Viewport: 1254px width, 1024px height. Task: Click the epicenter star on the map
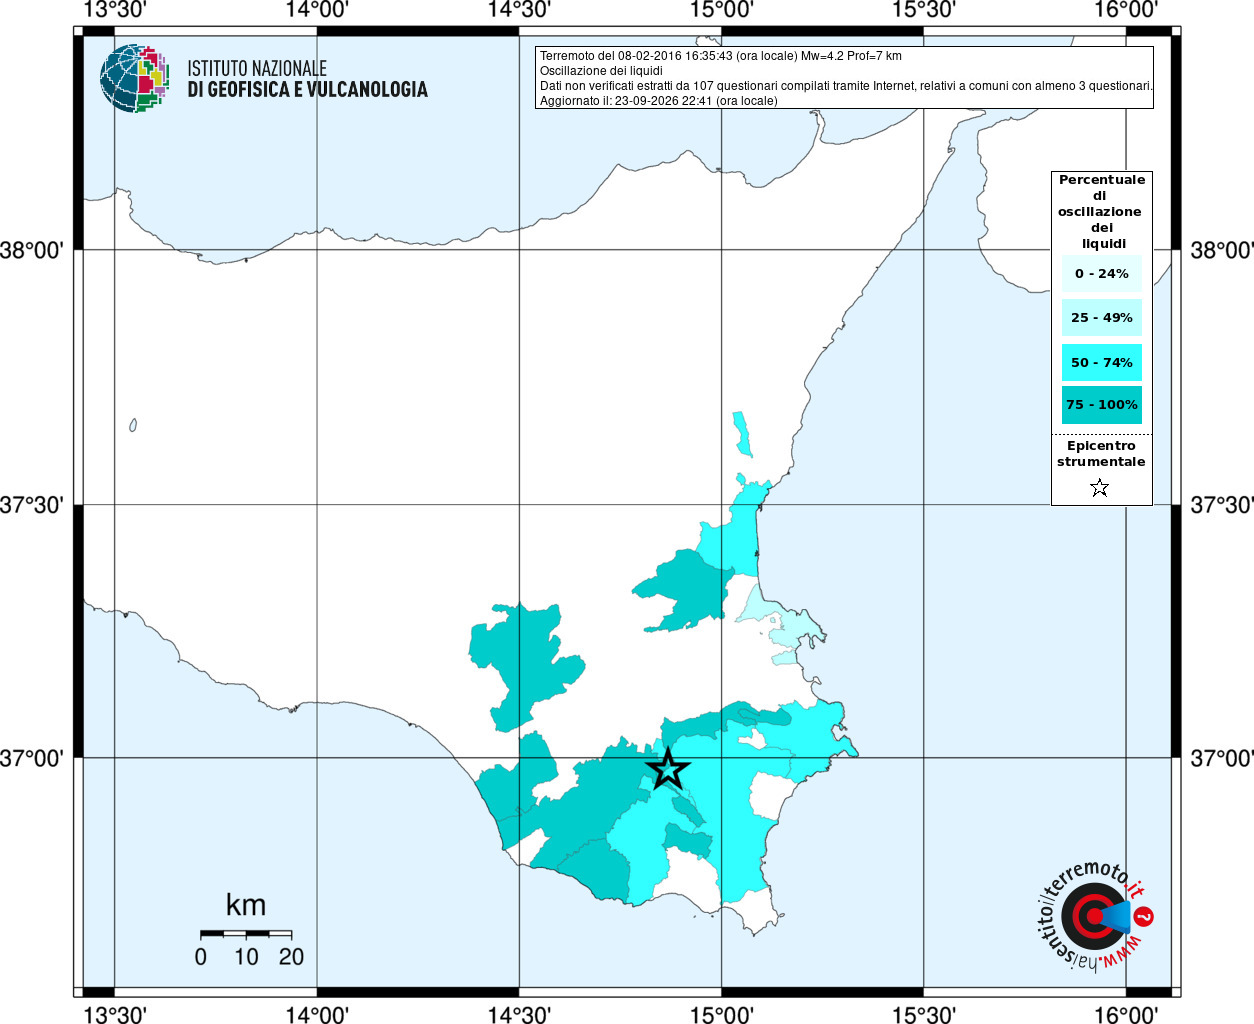point(667,769)
